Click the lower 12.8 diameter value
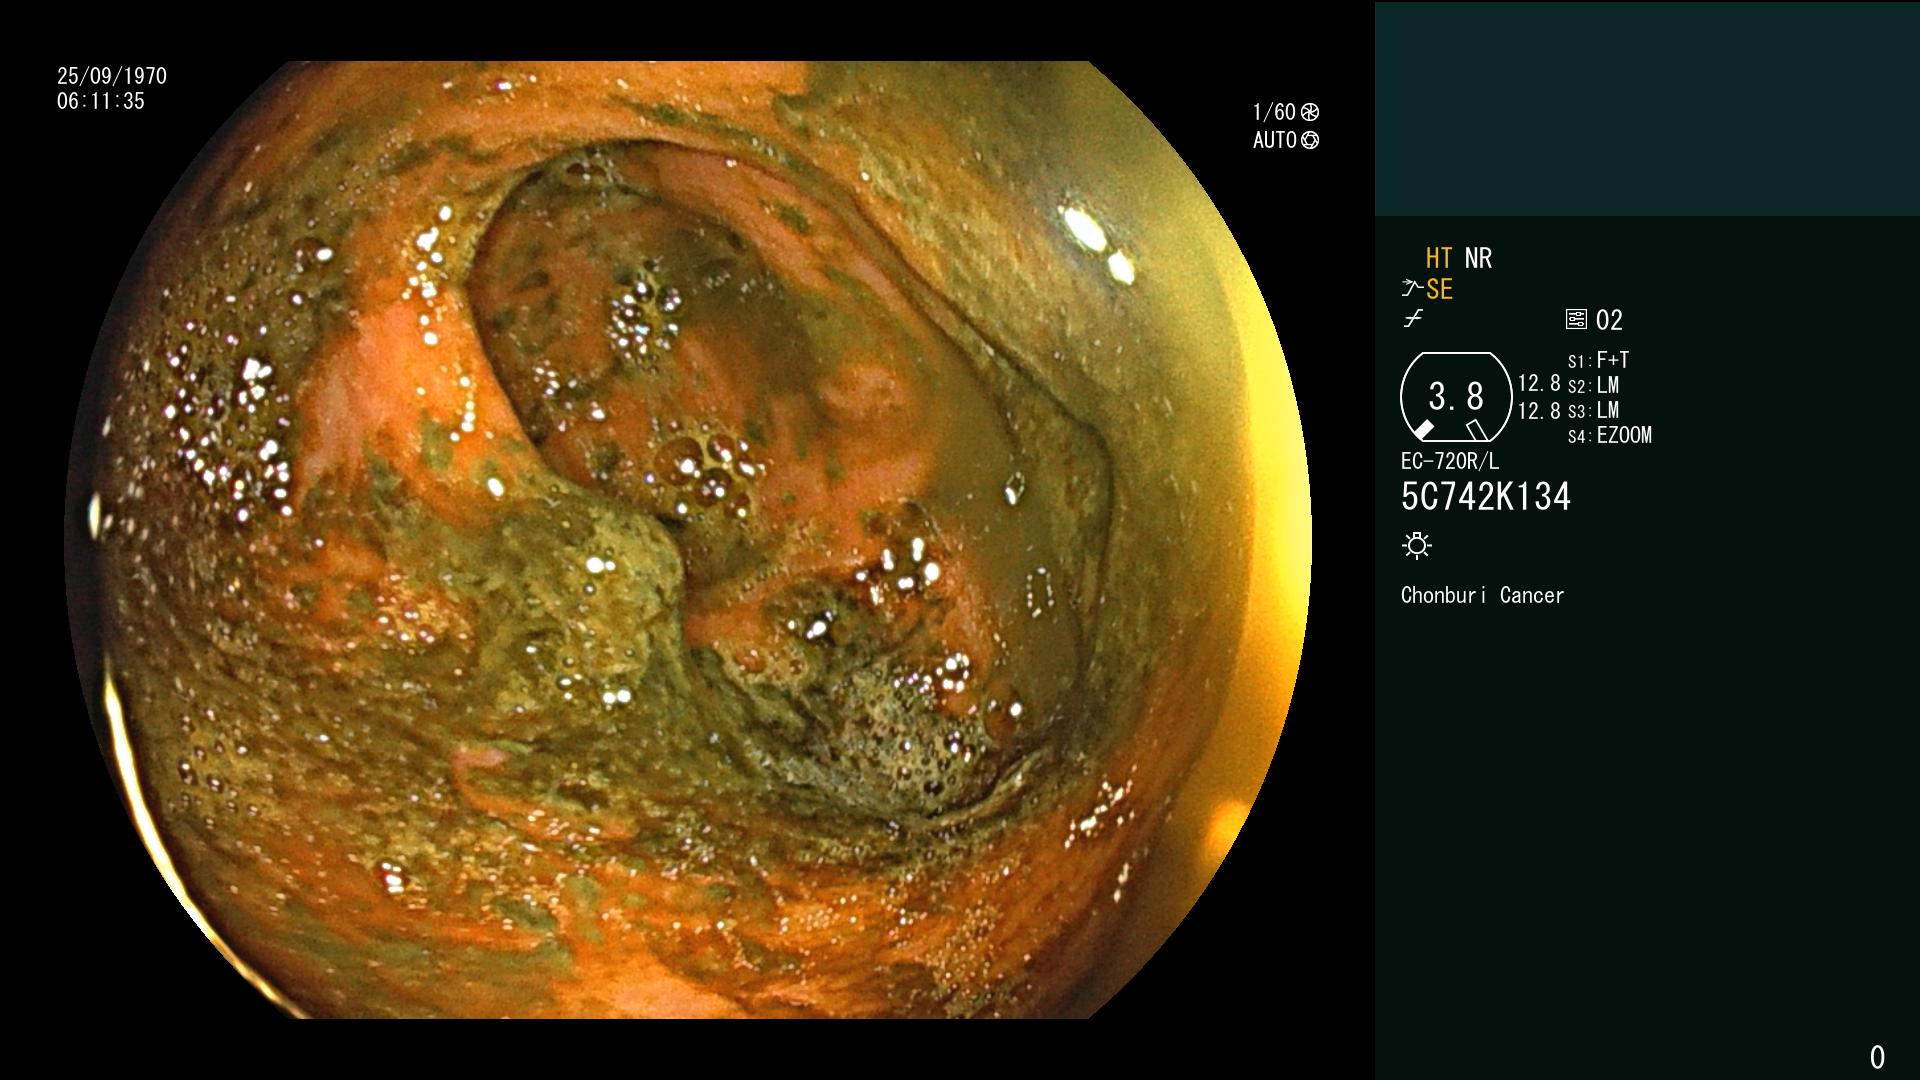The height and width of the screenshot is (1080, 1920). tap(1539, 411)
